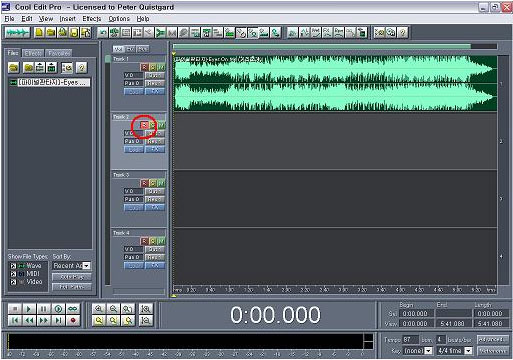
Task: Enable Play Looped infinity button
Action: pos(73,309)
